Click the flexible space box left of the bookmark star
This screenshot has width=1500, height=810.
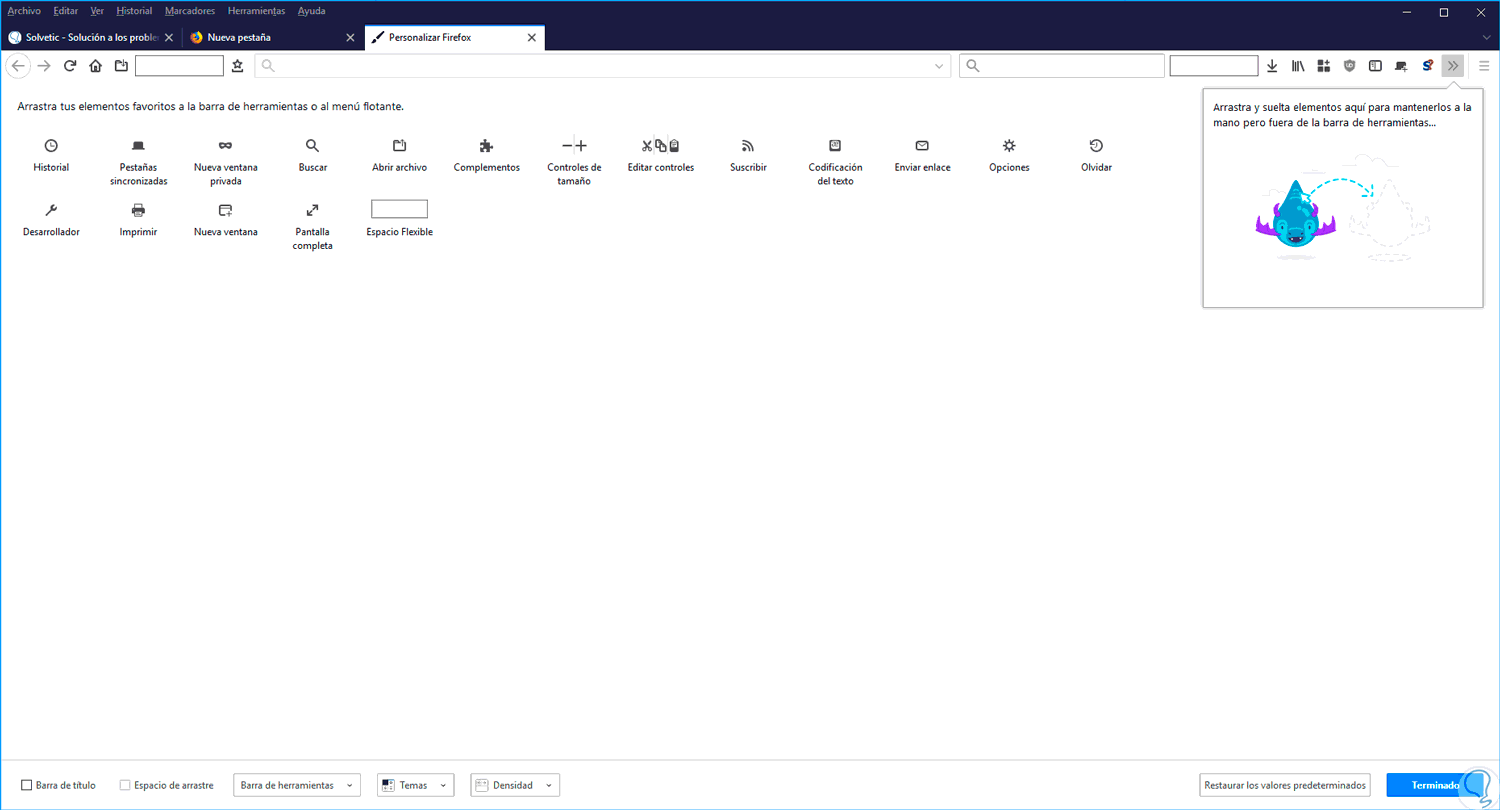click(x=179, y=66)
